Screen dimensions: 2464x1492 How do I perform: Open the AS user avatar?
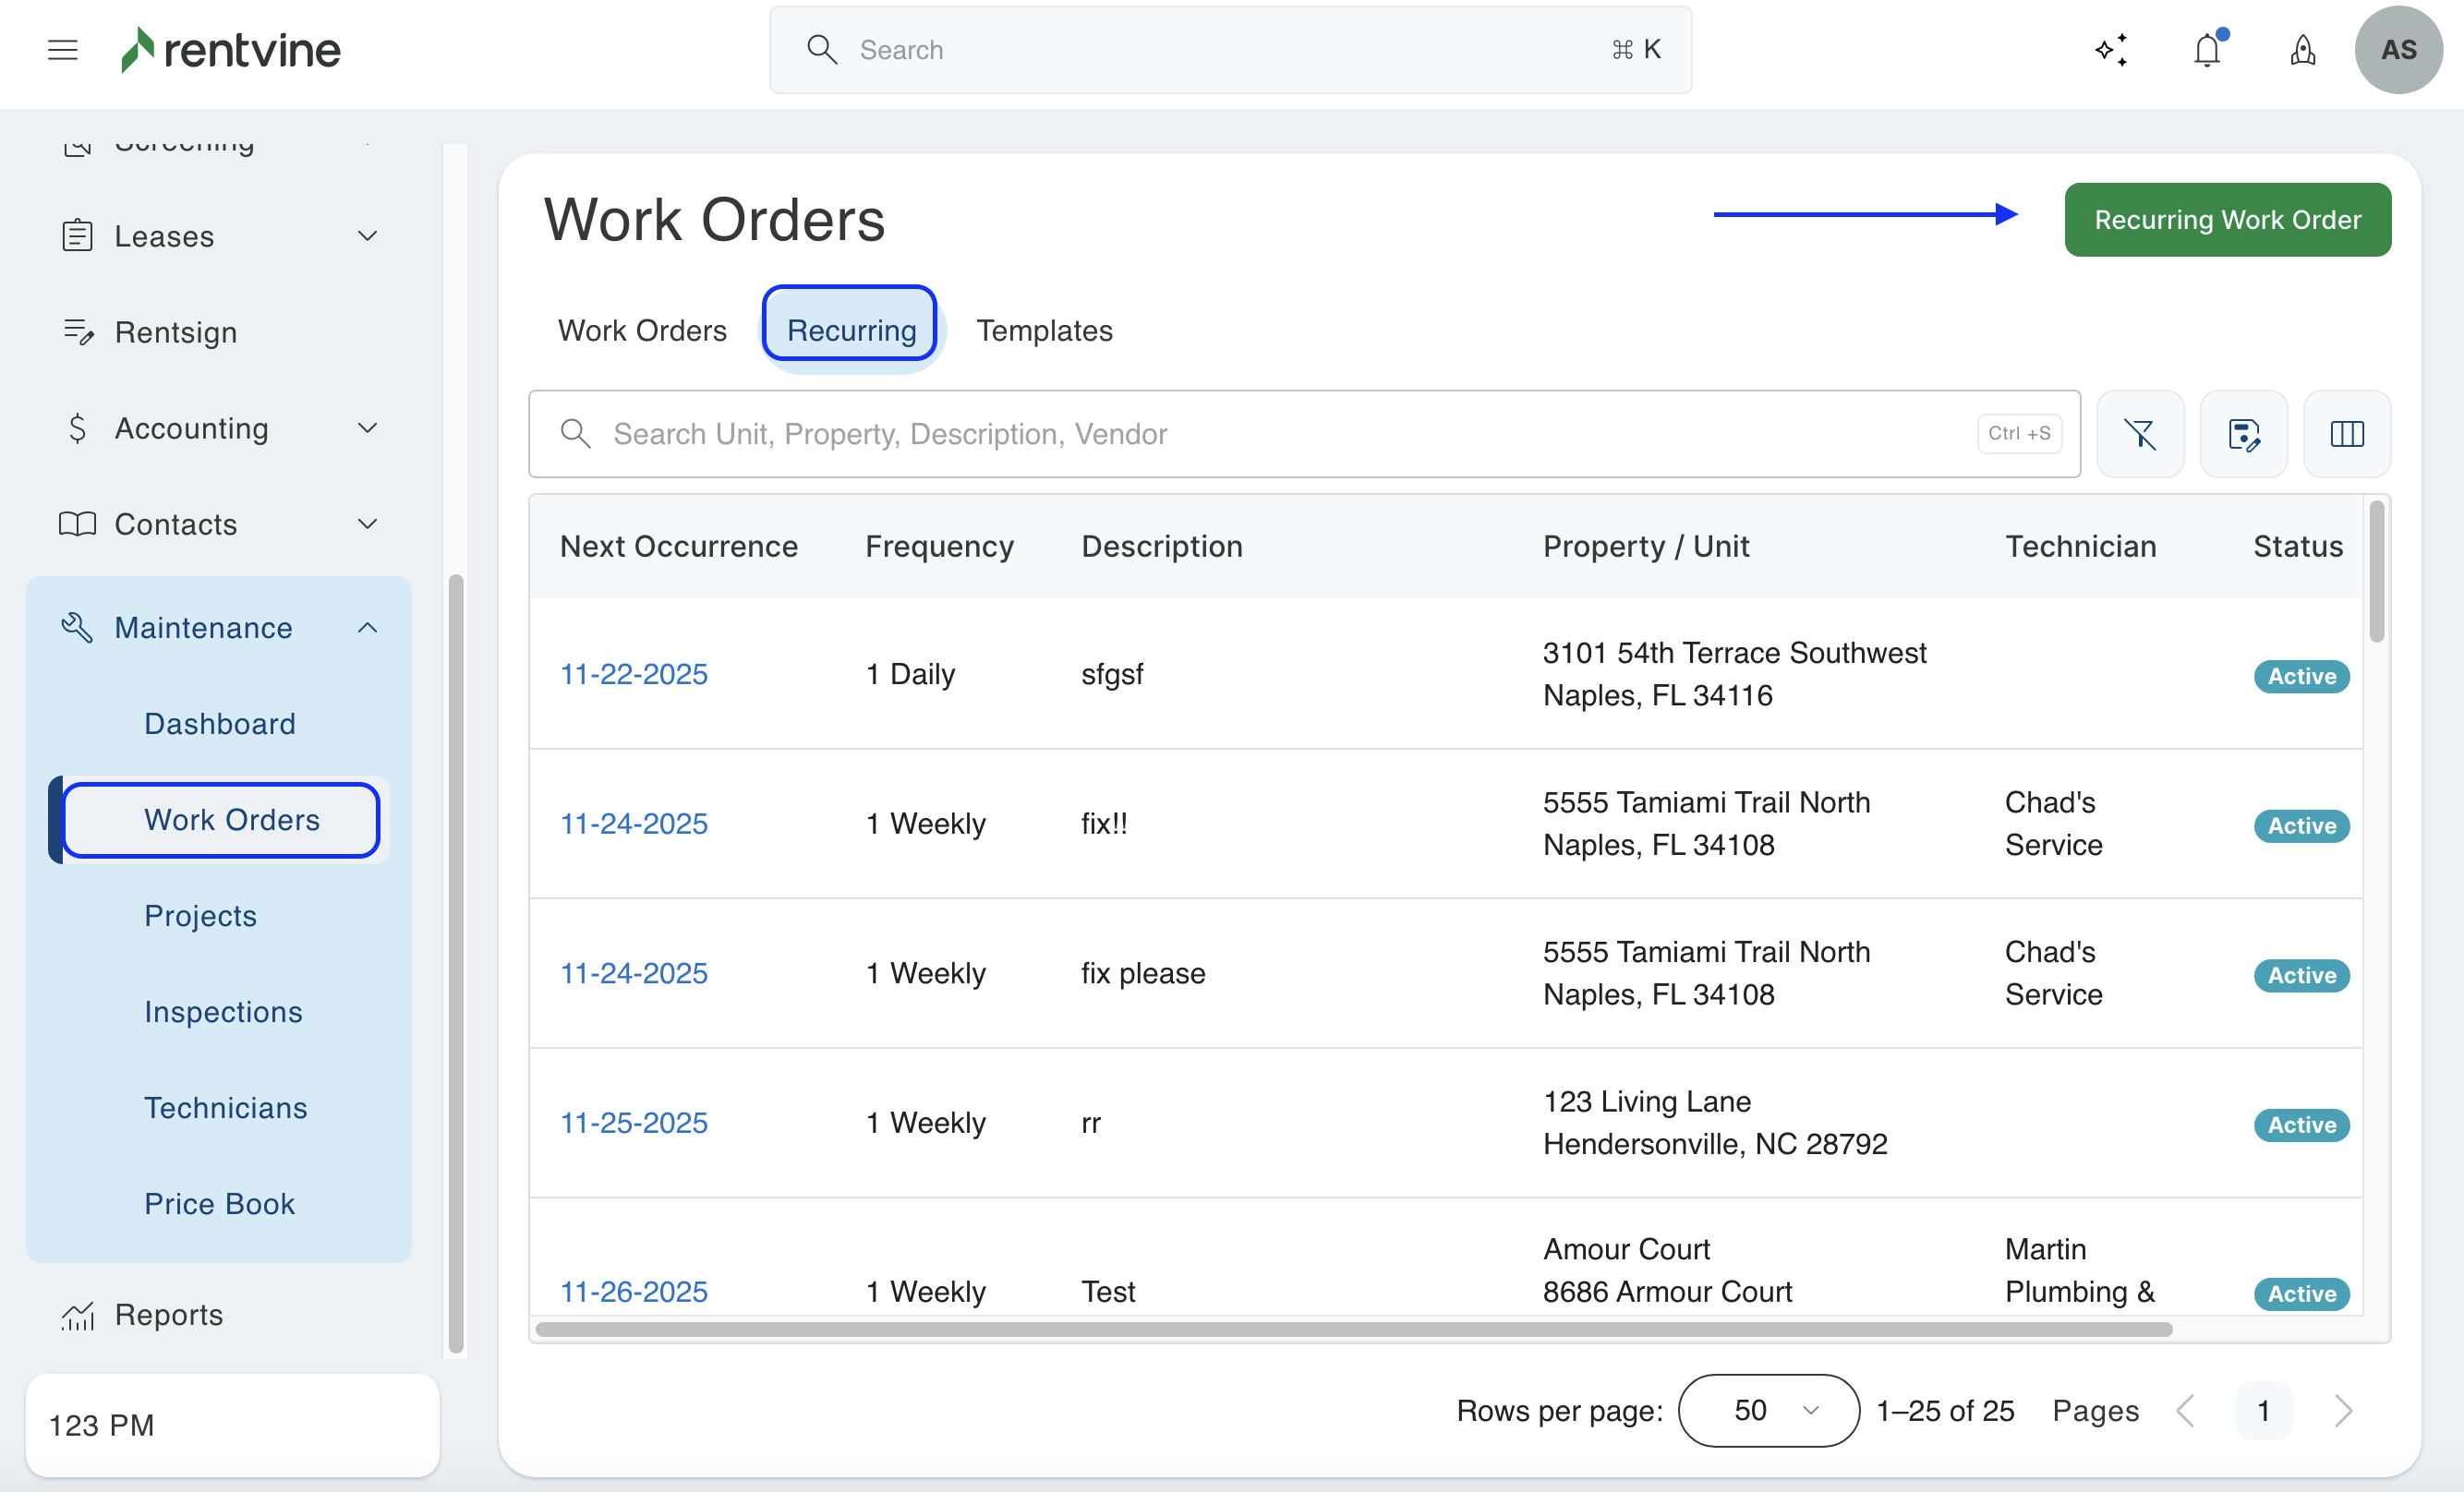(x=2398, y=49)
